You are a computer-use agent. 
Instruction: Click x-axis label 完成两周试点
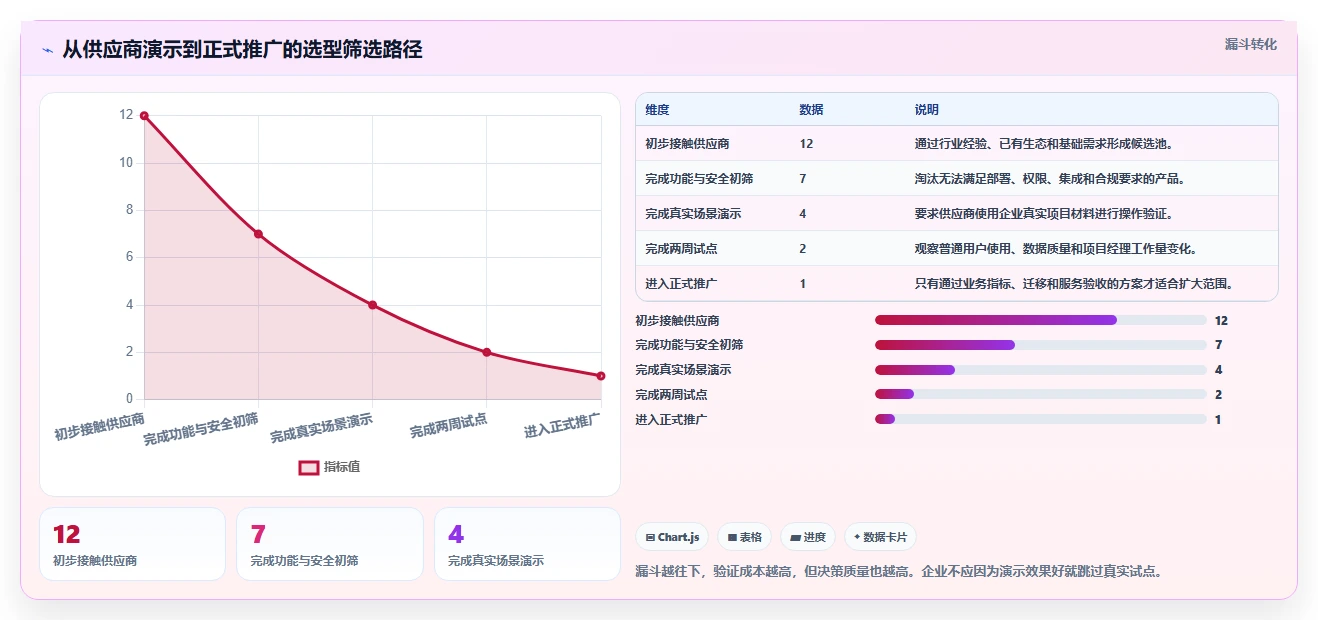click(448, 425)
